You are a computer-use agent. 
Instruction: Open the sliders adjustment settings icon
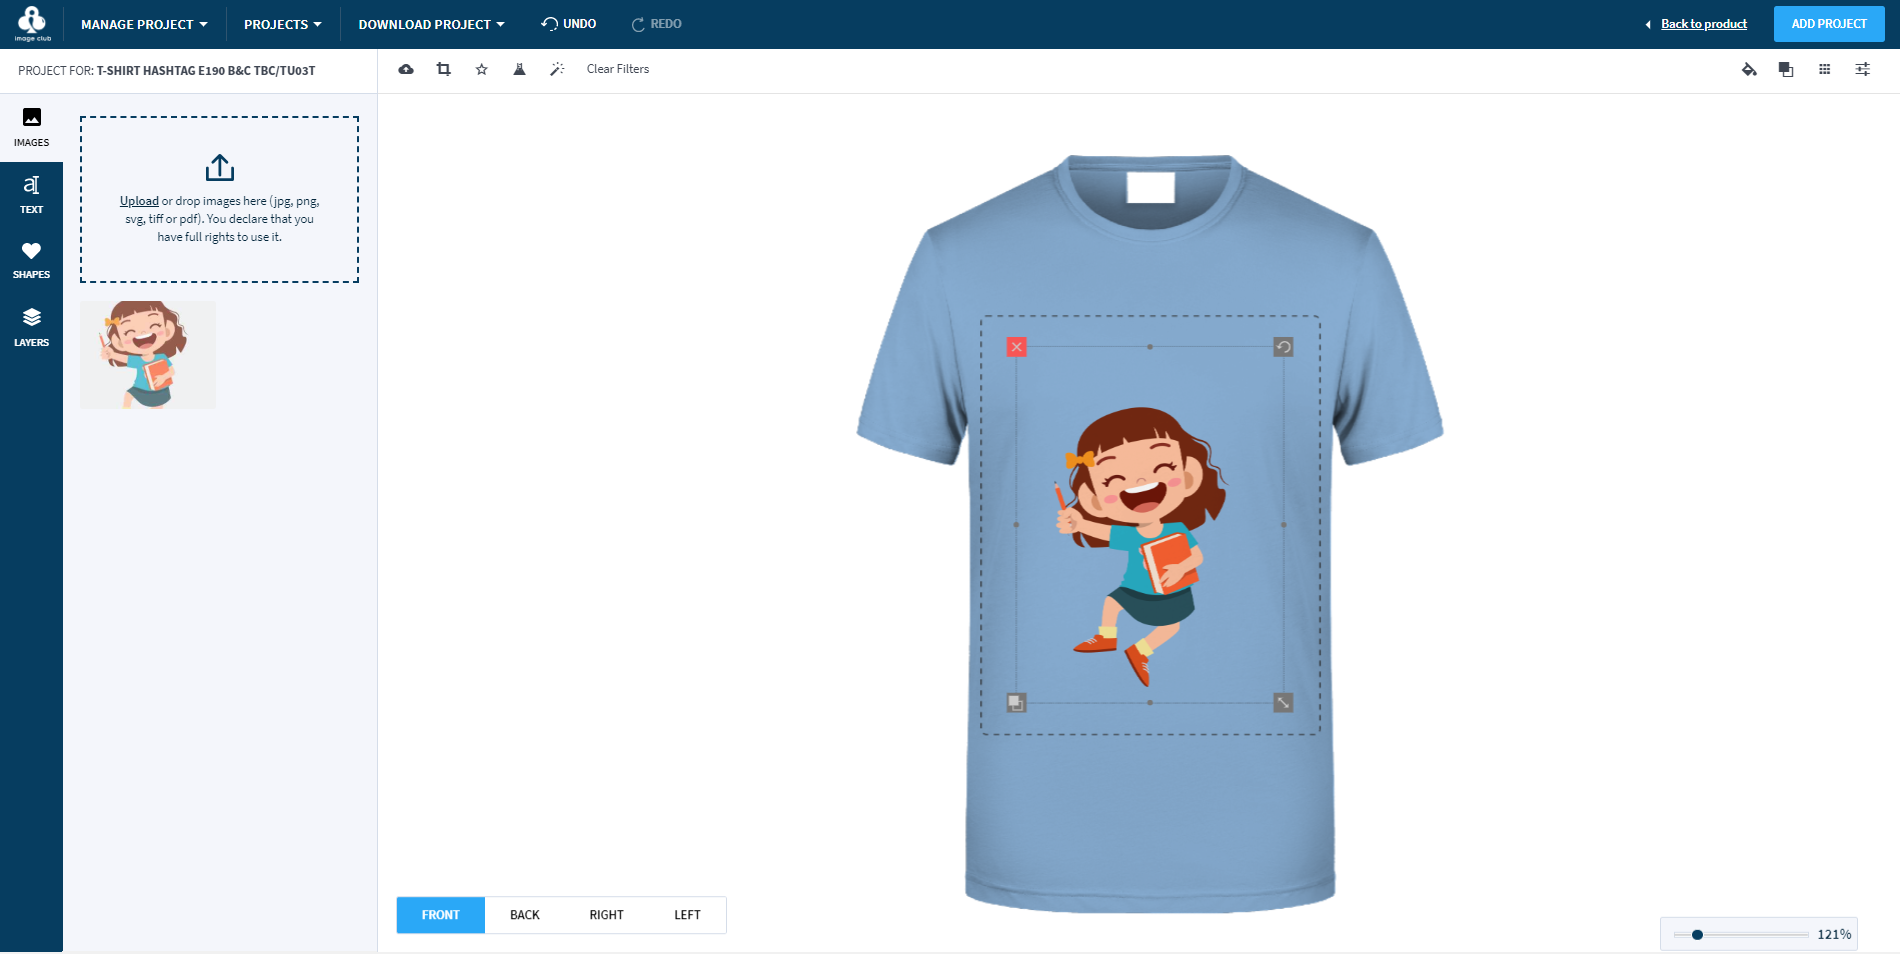click(x=1863, y=69)
